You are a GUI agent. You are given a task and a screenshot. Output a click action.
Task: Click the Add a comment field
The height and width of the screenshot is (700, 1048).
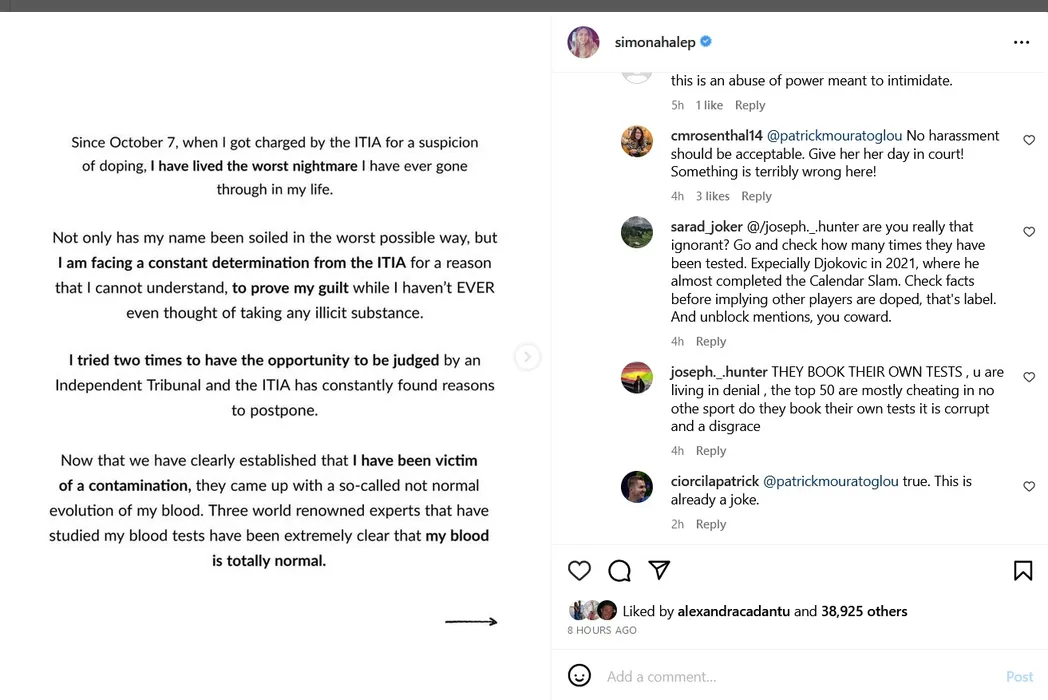pyautogui.click(x=780, y=676)
